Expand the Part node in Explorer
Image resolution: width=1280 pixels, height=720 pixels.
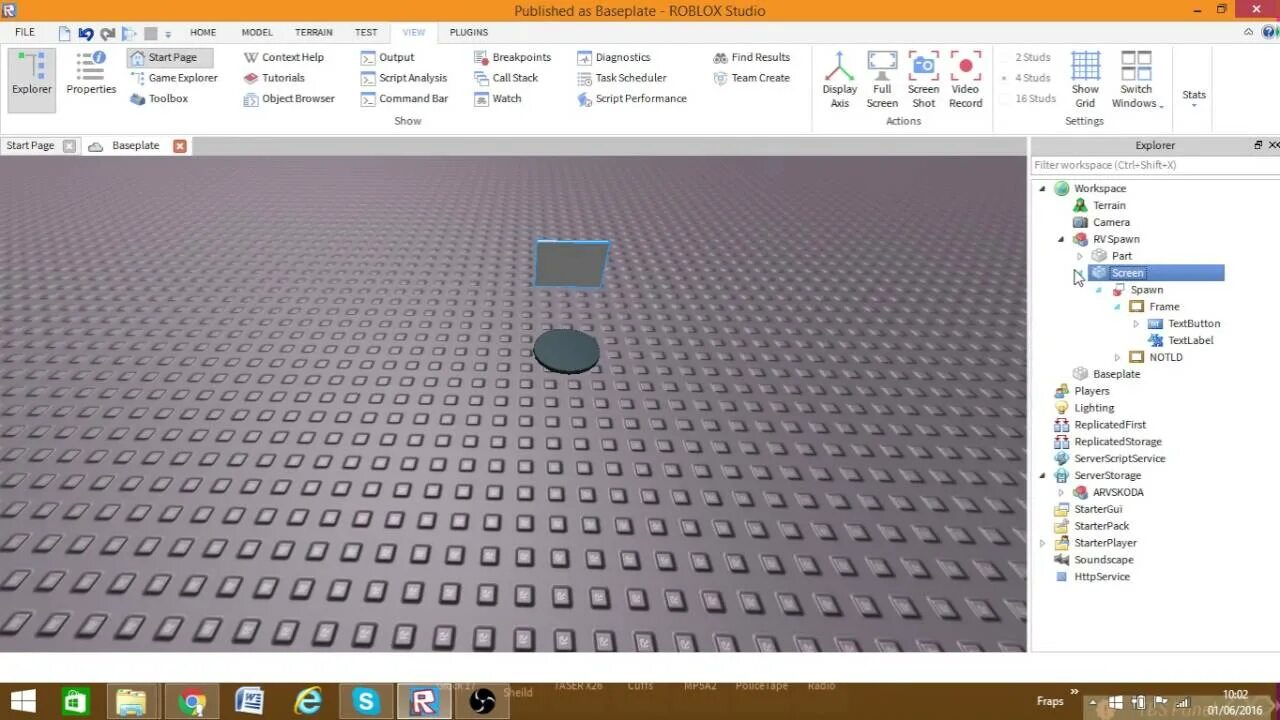click(1079, 257)
